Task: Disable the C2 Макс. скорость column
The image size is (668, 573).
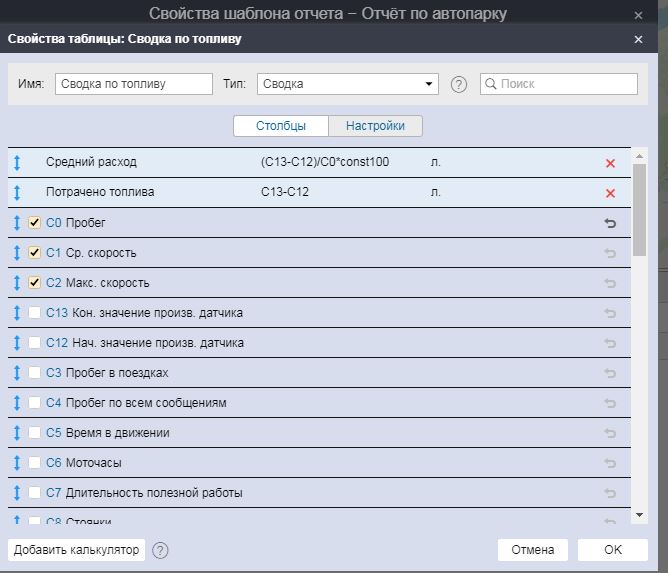Action: coord(35,283)
